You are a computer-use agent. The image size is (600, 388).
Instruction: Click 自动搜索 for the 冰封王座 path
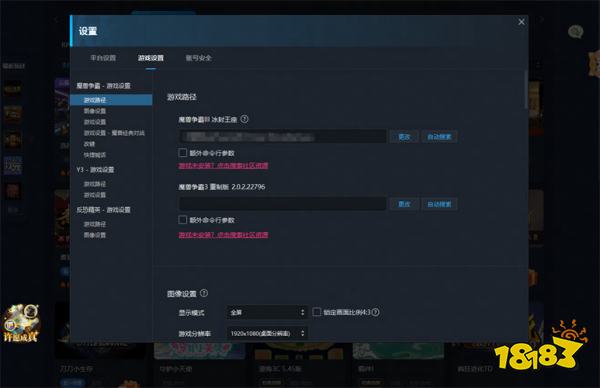(x=439, y=137)
